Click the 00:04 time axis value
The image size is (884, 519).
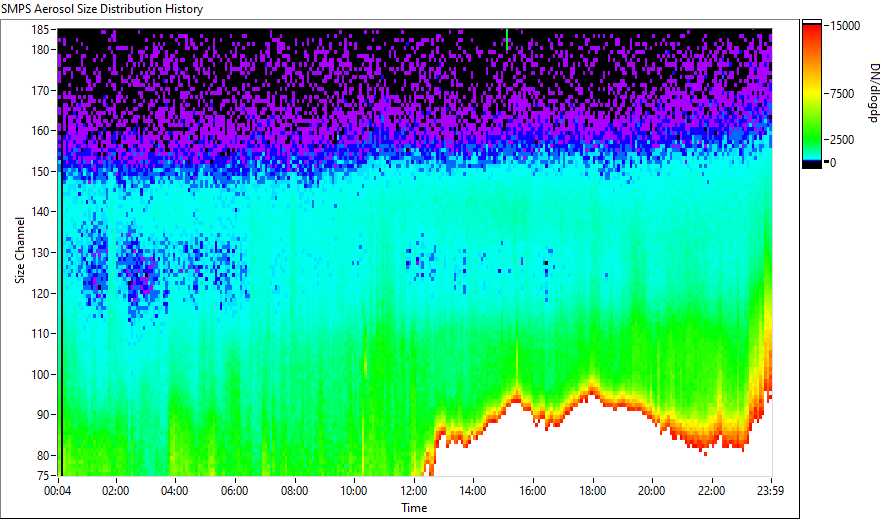[x=58, y=491]
